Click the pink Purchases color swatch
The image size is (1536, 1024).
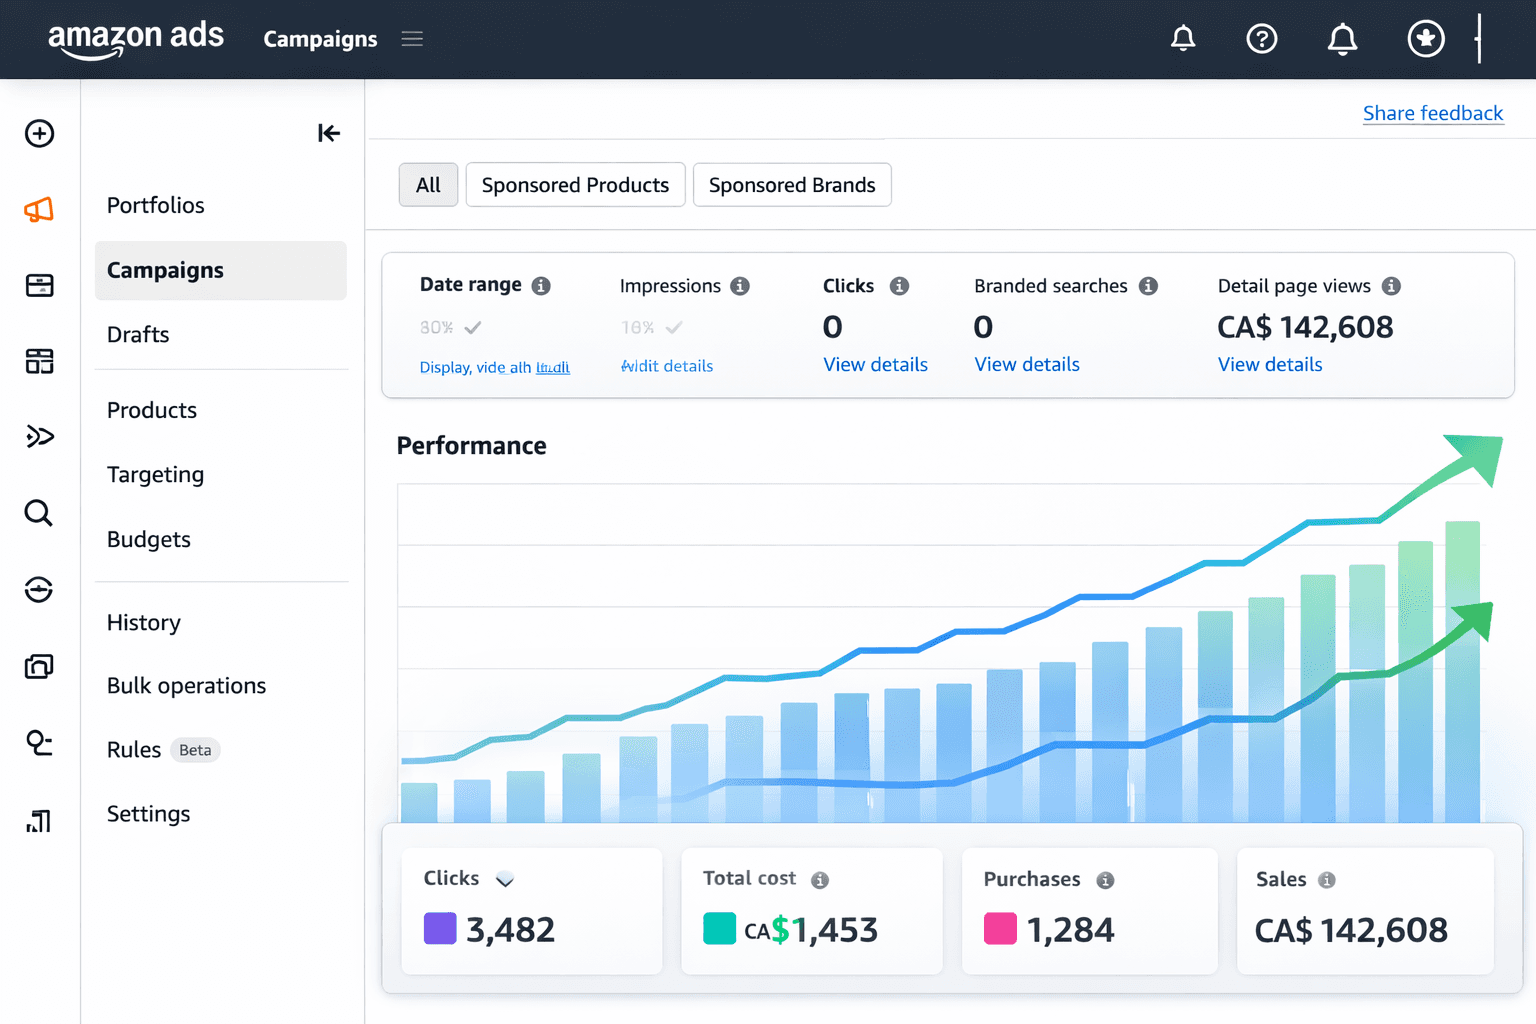(999, 929)
